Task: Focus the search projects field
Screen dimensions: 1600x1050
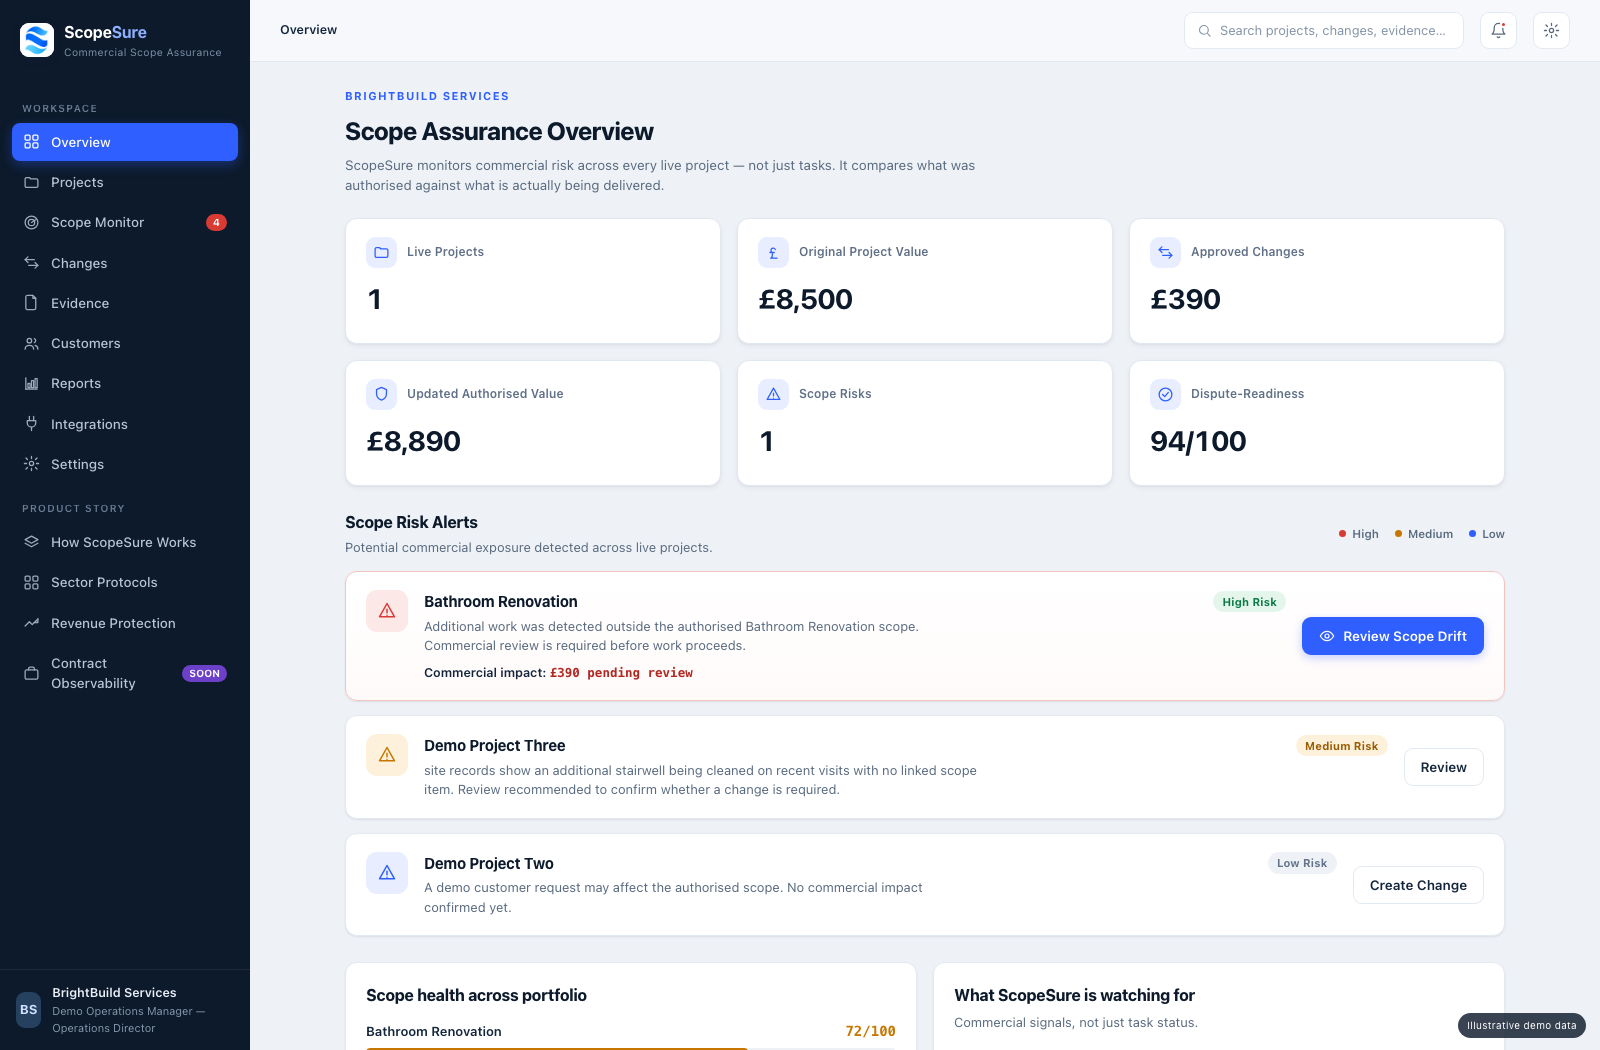Action: point(1323,31)
